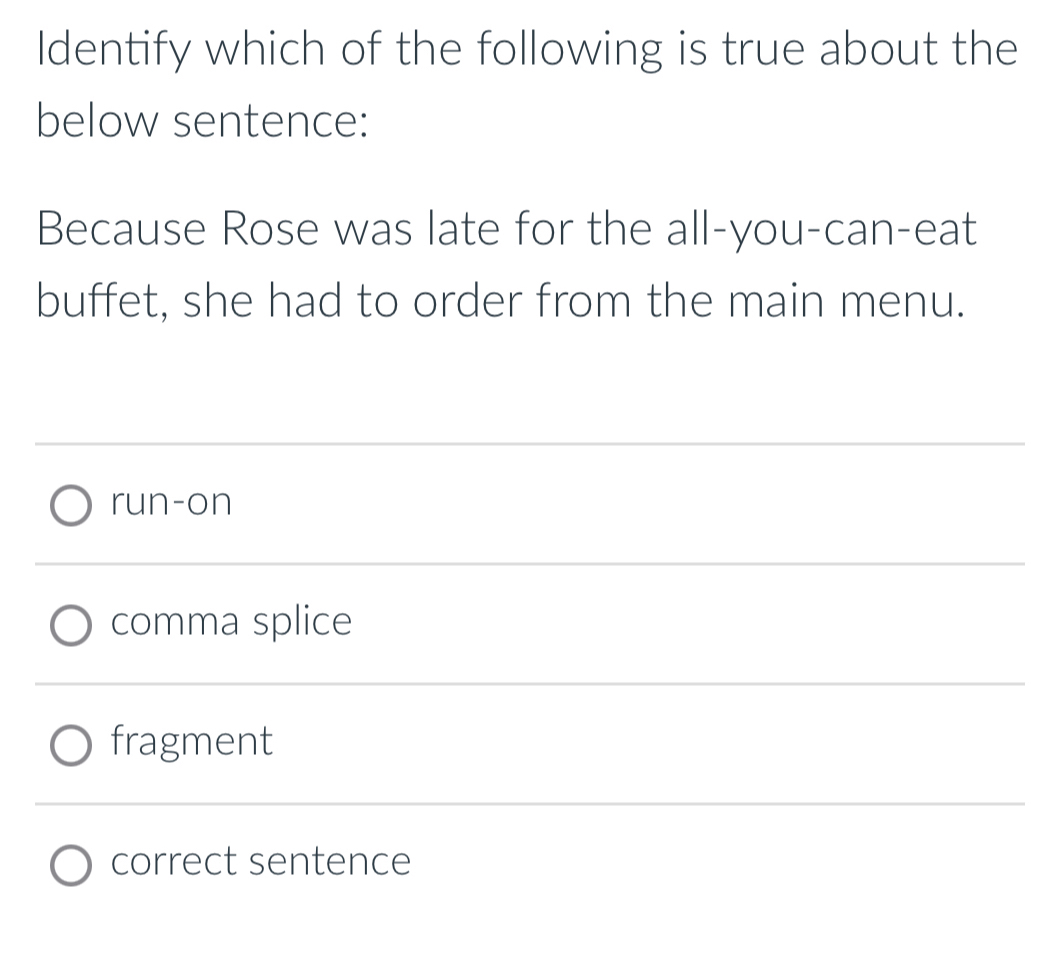The height and width of the screenshot is (966, 1046).
Task: Click the correct sentence answer label text
Action: point(261,862)
